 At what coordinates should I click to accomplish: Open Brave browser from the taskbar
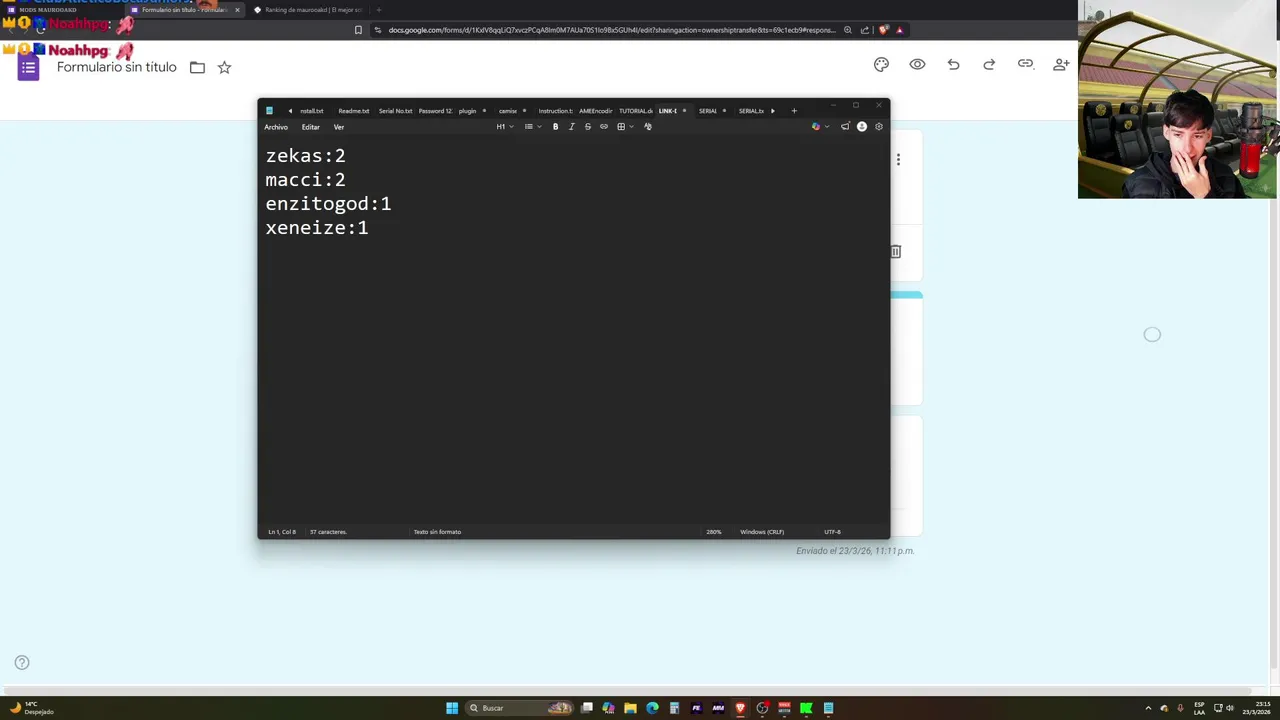tap(740, 708)
